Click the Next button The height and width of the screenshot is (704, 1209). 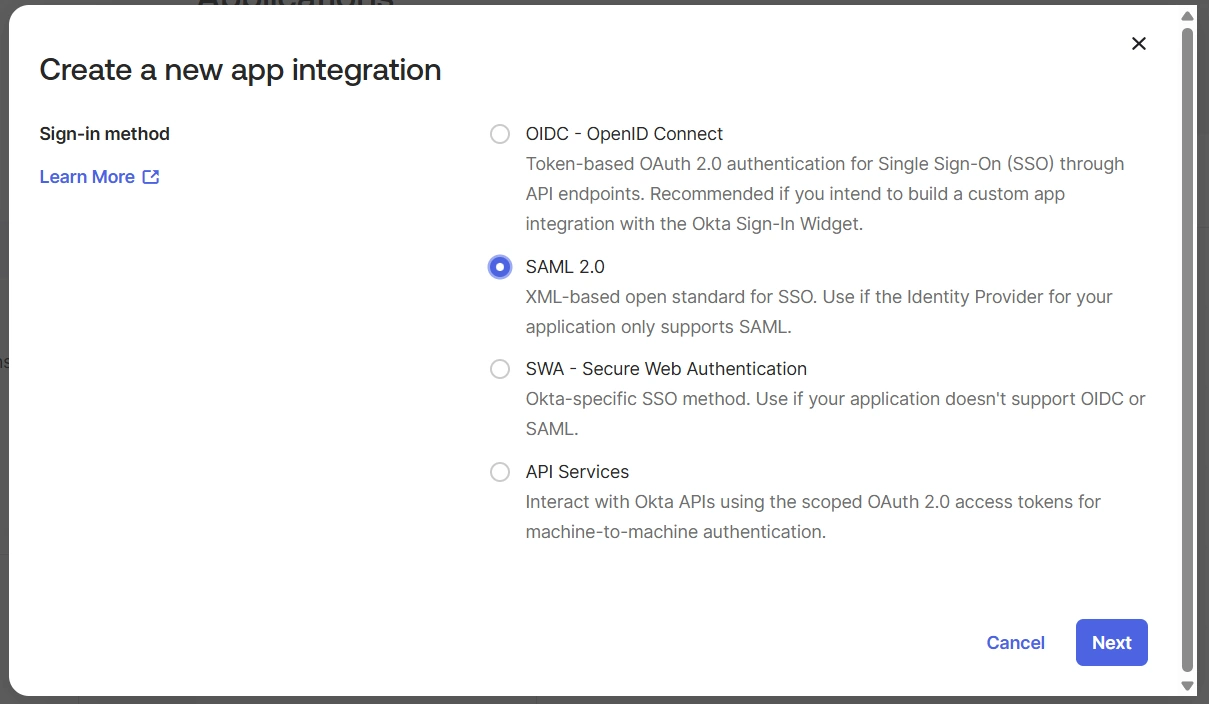pos(1111,642)
